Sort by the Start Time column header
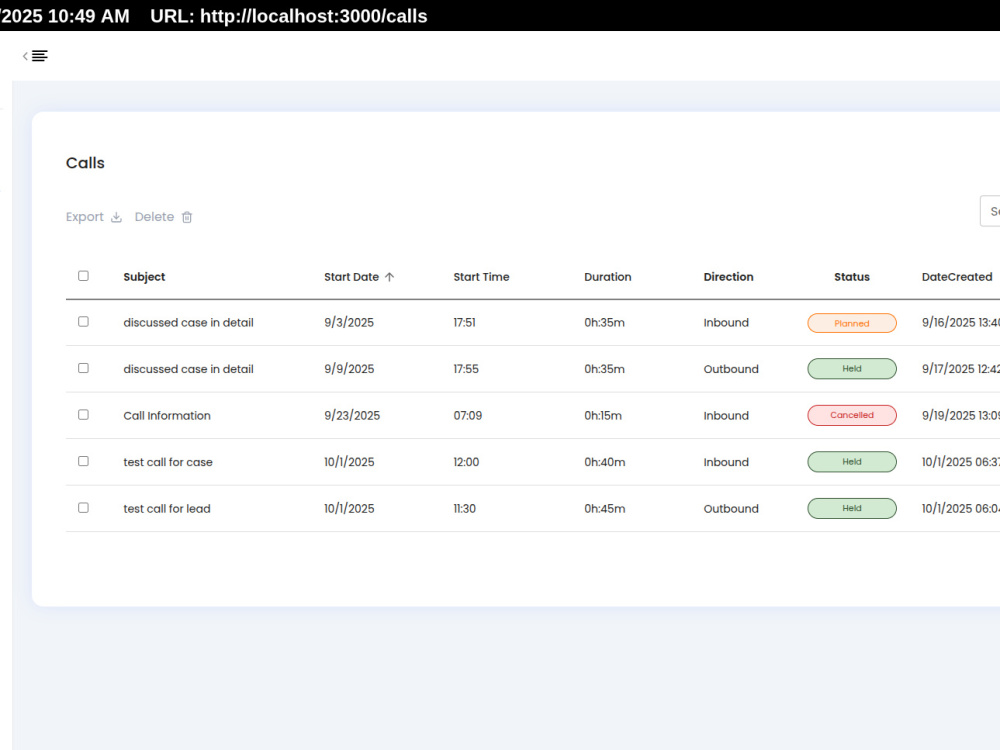 (x=482, y=277)
